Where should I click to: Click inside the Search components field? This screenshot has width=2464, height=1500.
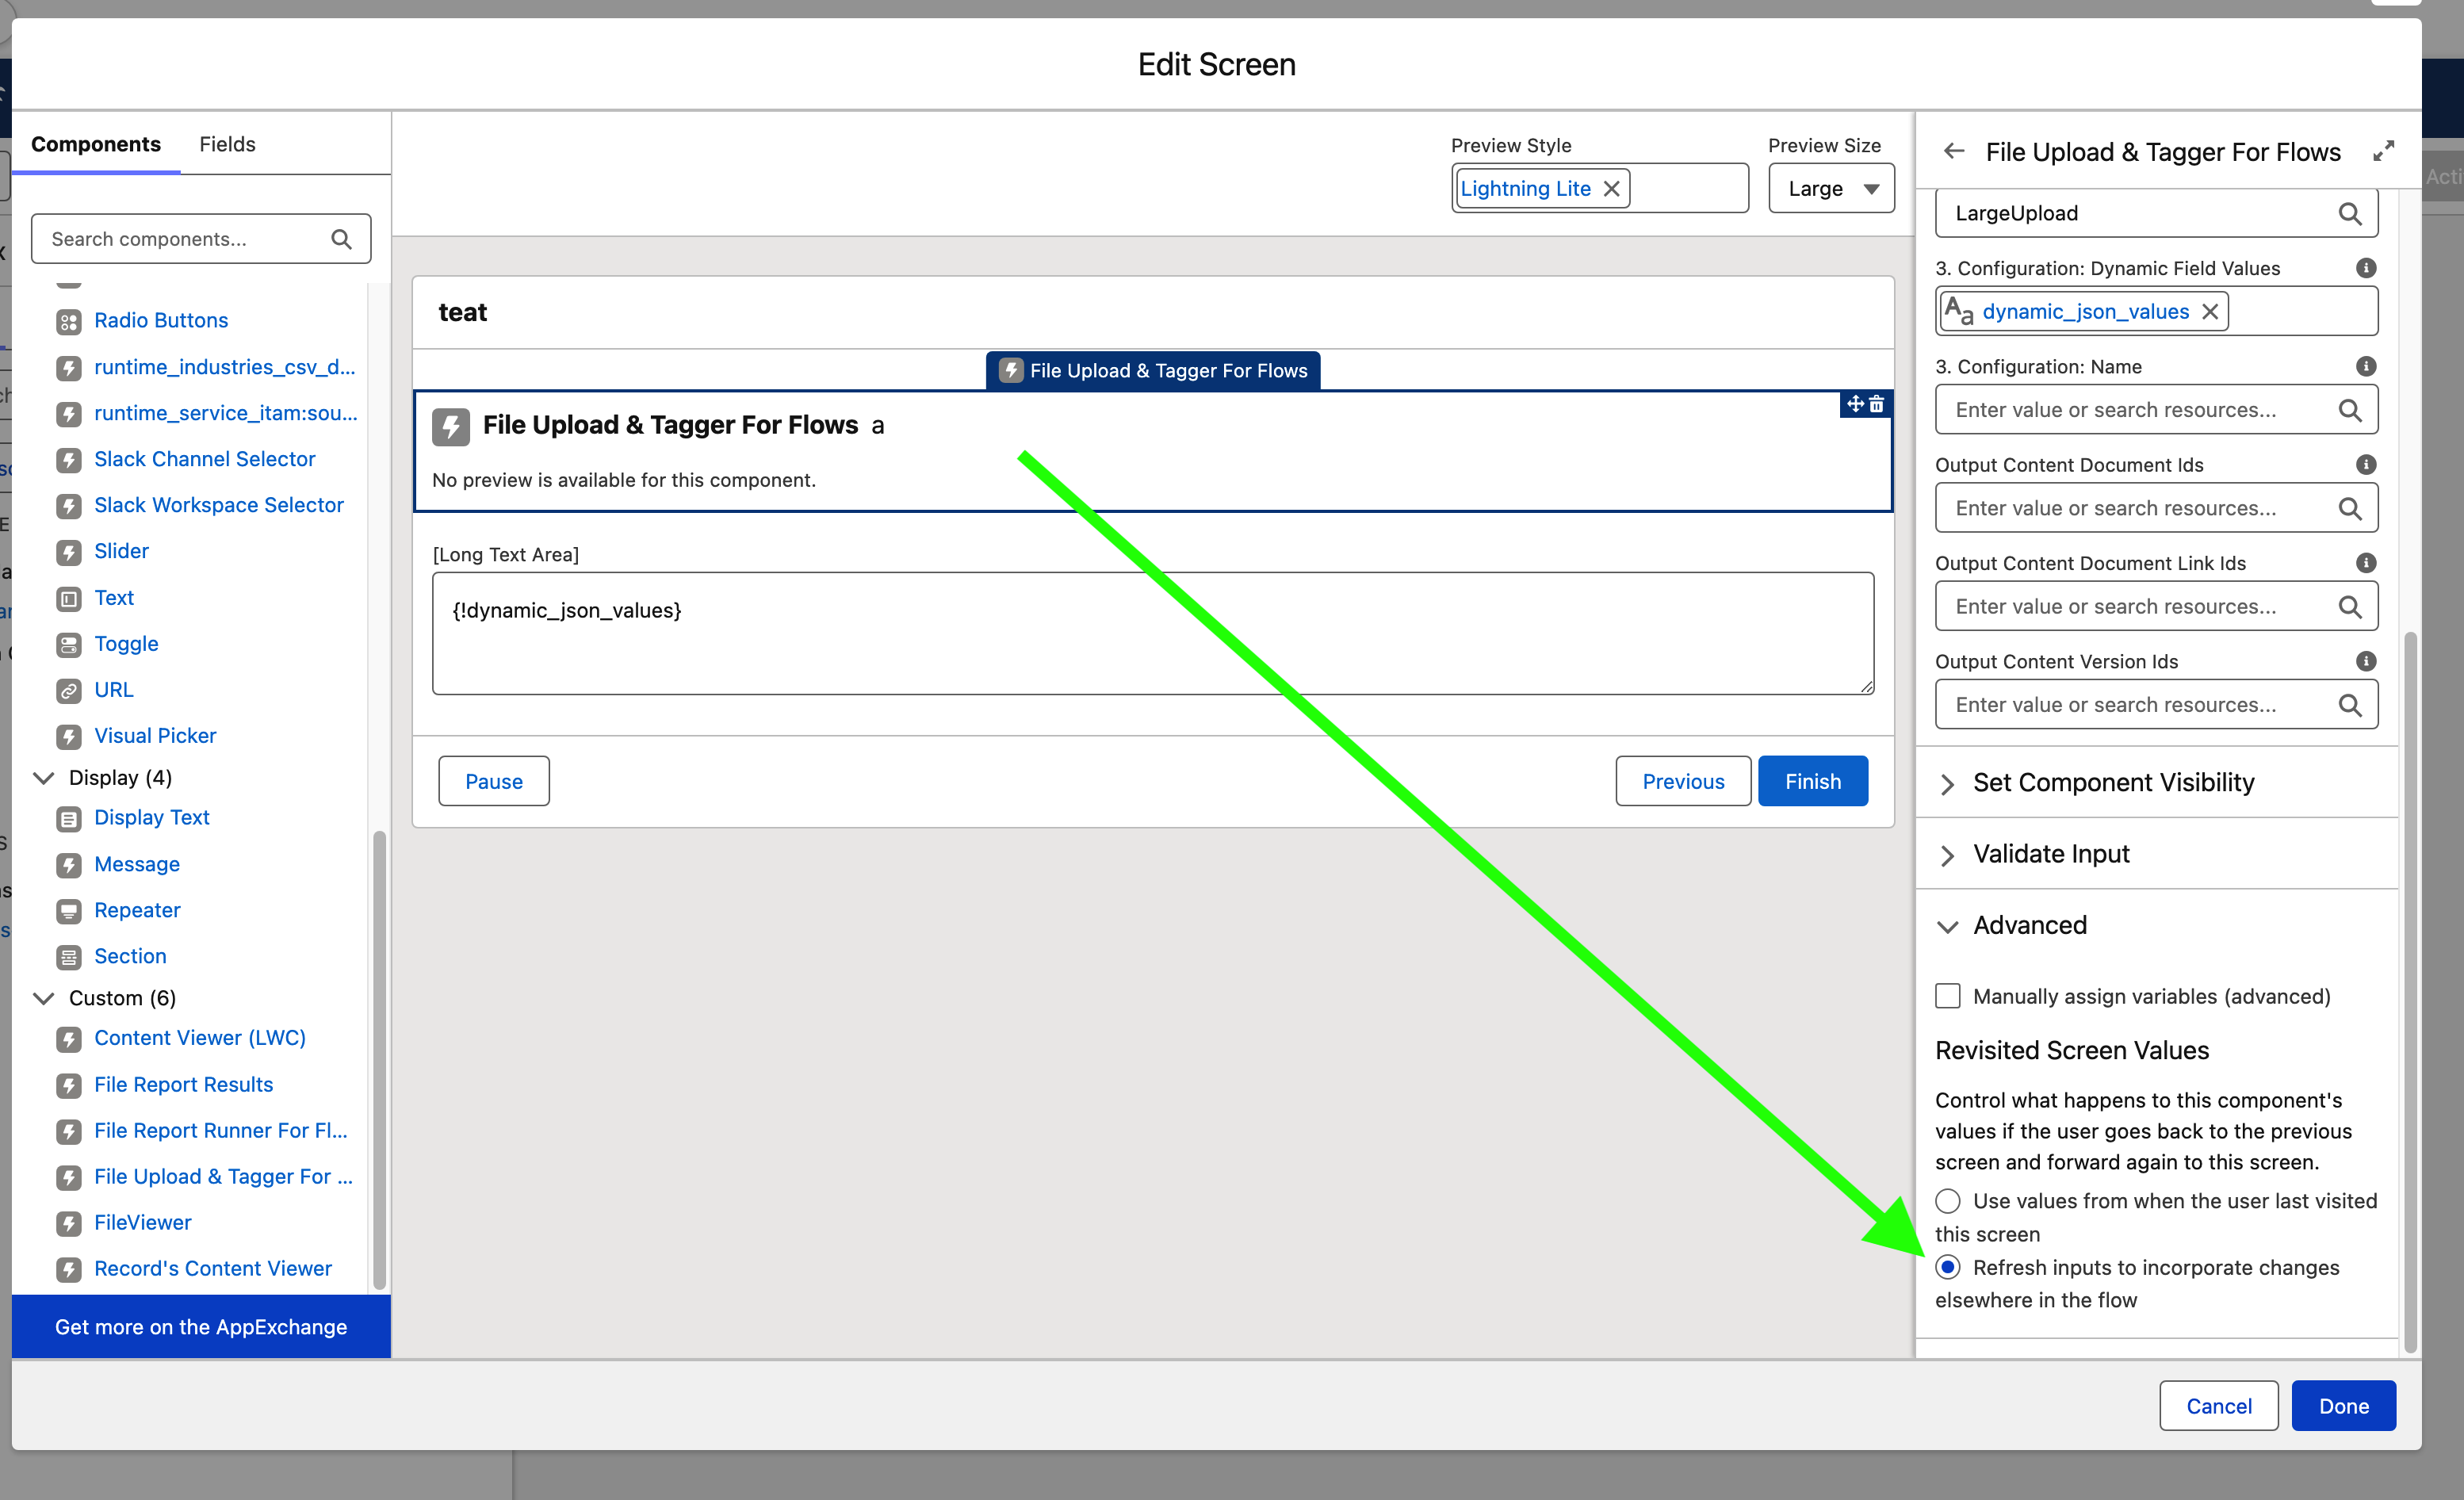coord(180,238)
